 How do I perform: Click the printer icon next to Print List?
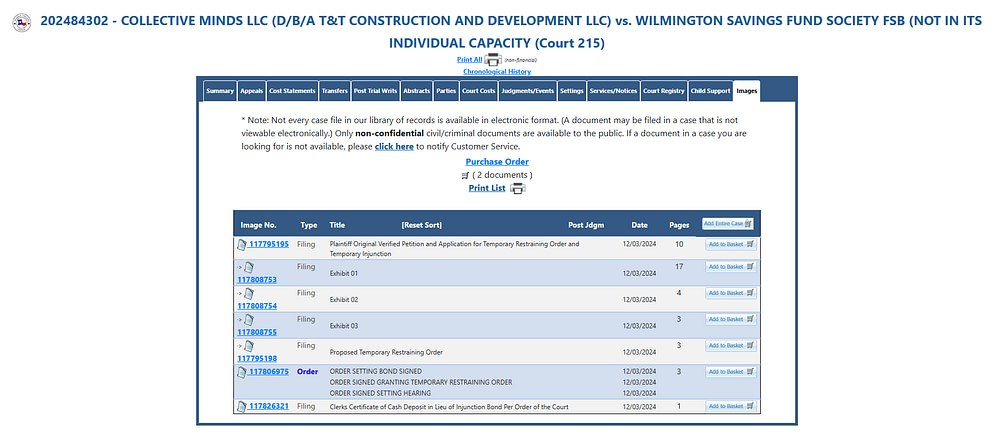tap(517, 189)
